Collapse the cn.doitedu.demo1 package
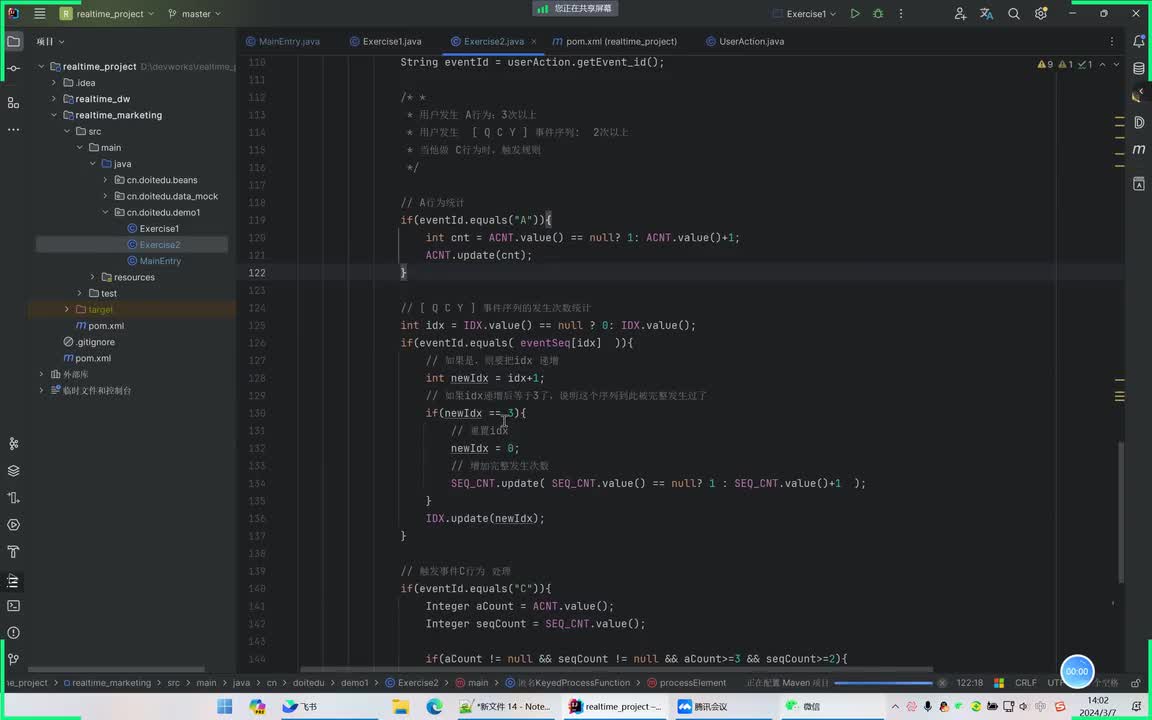1152x720 pixels. tap(105, 212)
